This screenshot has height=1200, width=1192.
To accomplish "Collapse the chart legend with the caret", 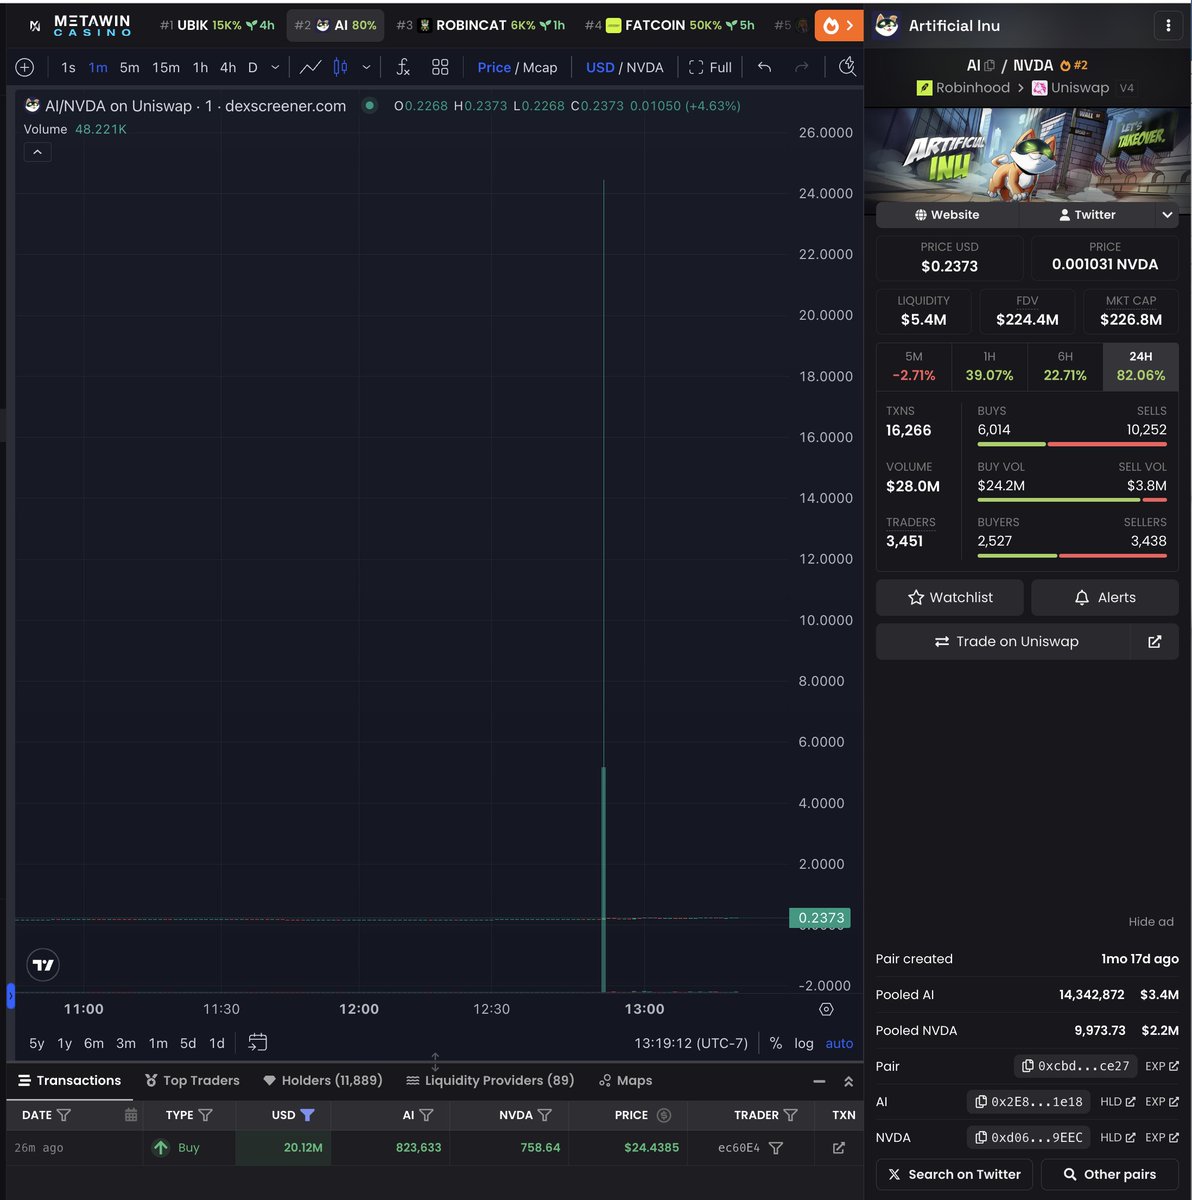I will point(37,152).
